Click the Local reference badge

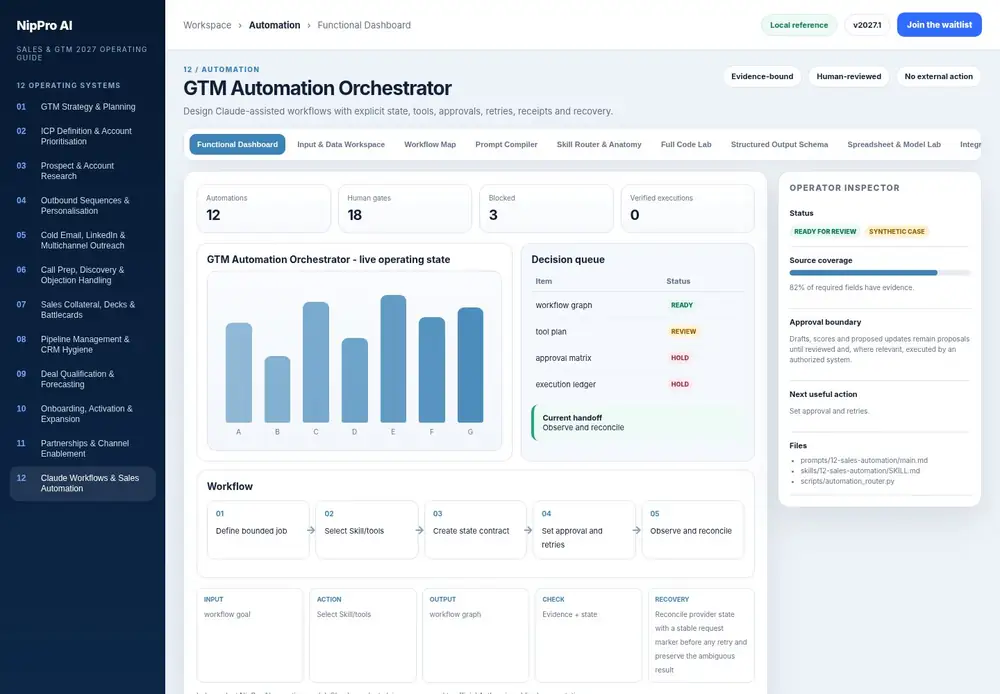798,25
